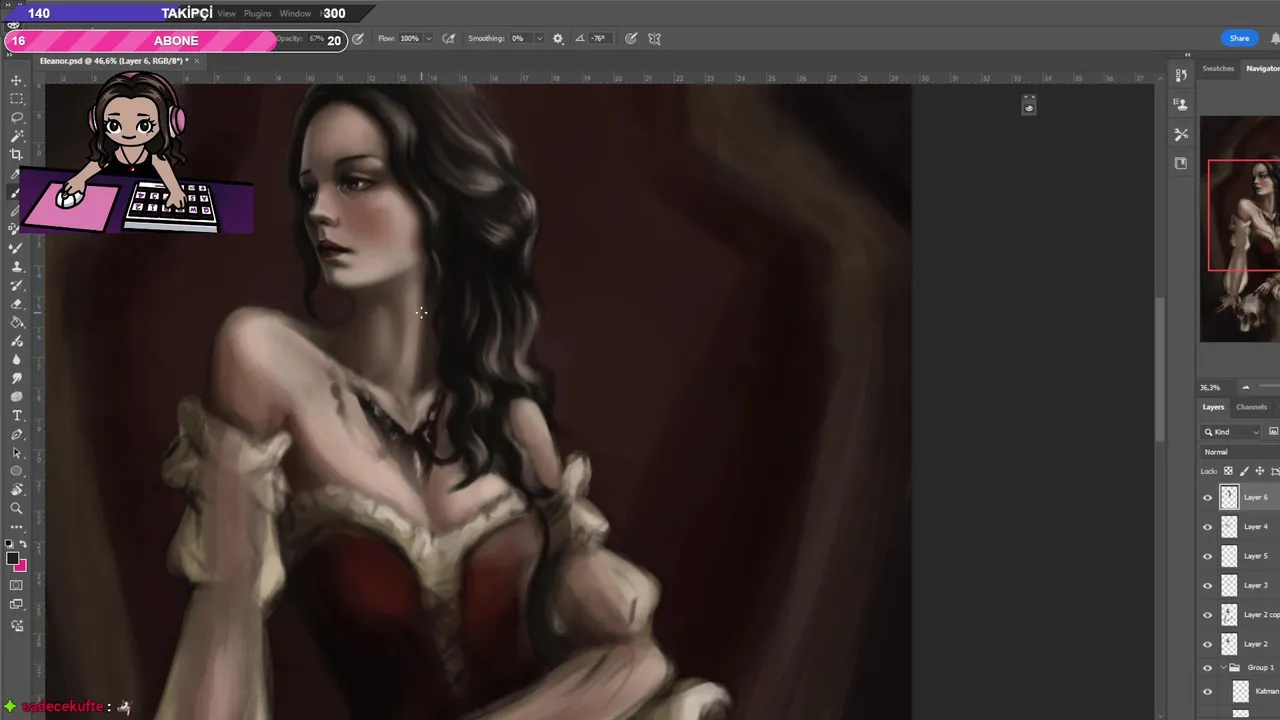Lock image pixels brush icon

[1244, 471]
